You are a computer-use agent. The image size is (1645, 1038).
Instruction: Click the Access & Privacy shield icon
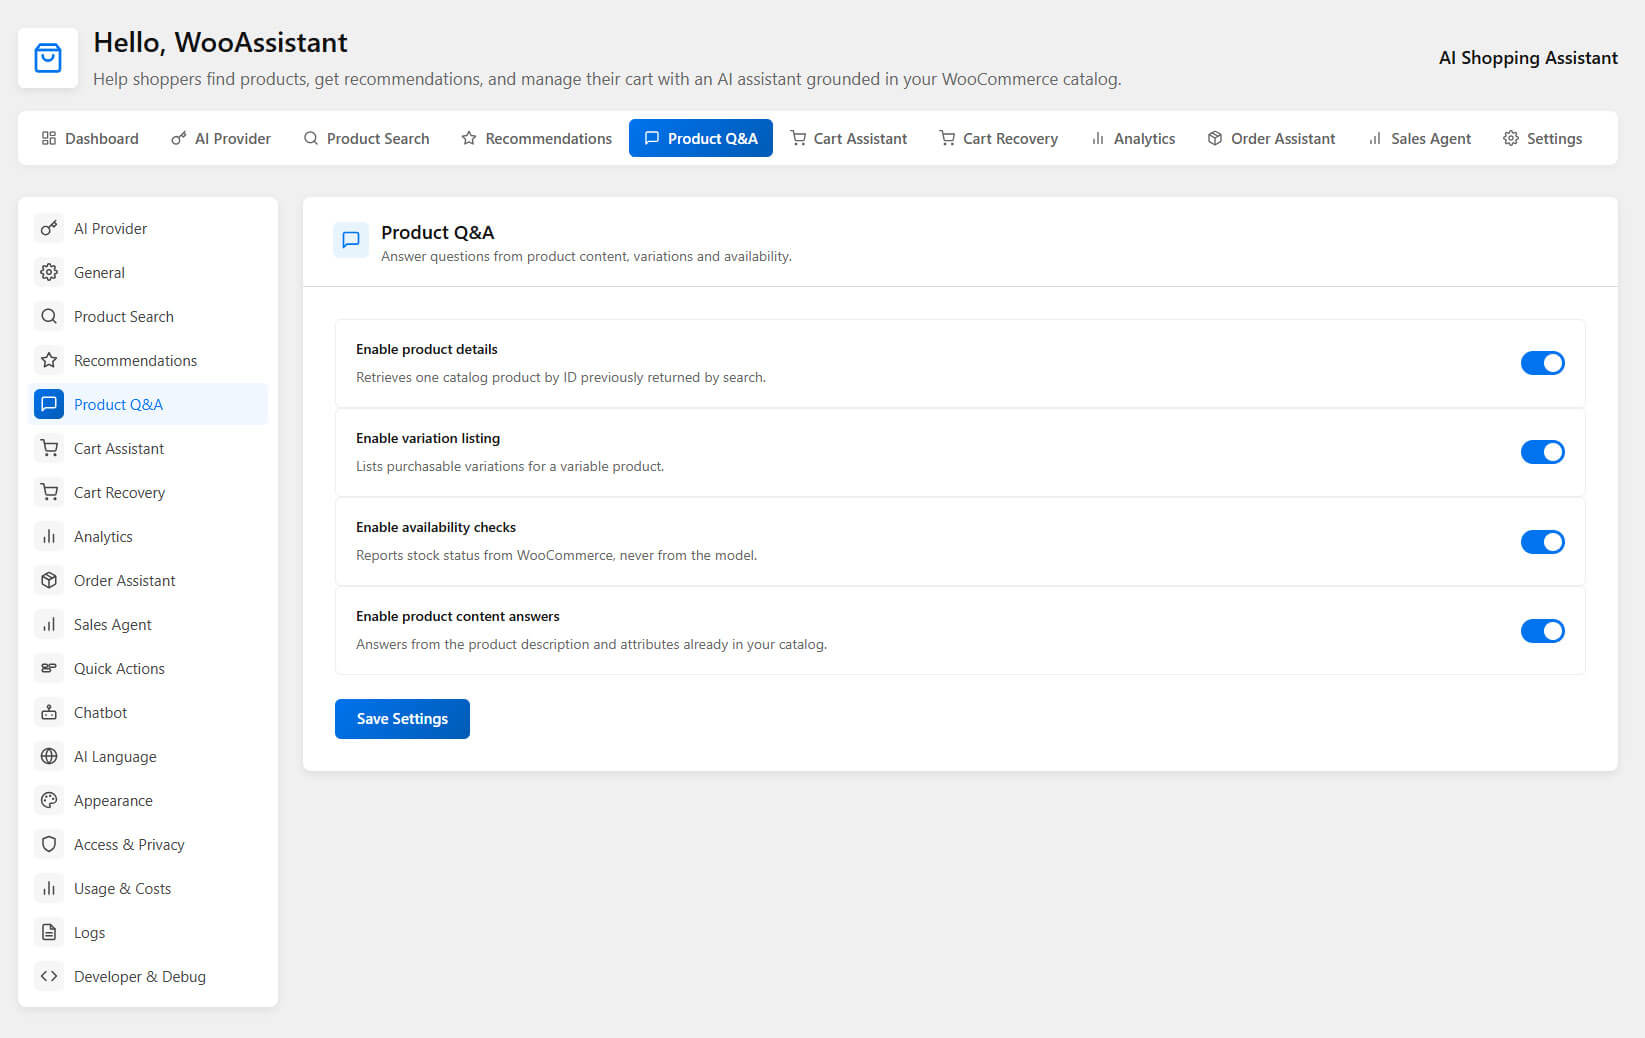coord(49,845)
